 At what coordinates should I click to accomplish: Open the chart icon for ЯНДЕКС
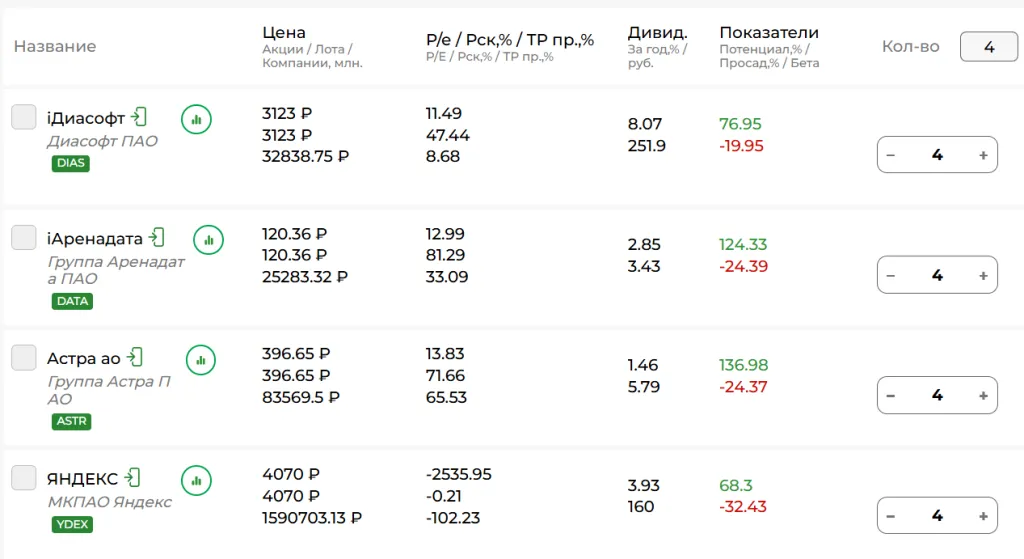point(196,481)
